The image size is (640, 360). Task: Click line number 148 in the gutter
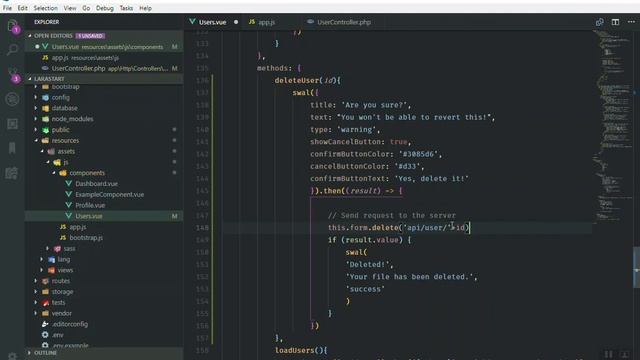(202, 228)
